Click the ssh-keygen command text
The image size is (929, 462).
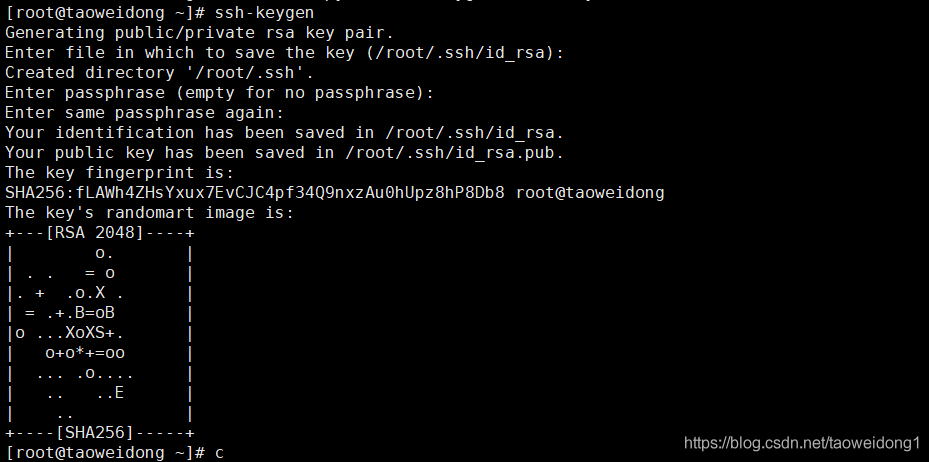click(264, 12)
